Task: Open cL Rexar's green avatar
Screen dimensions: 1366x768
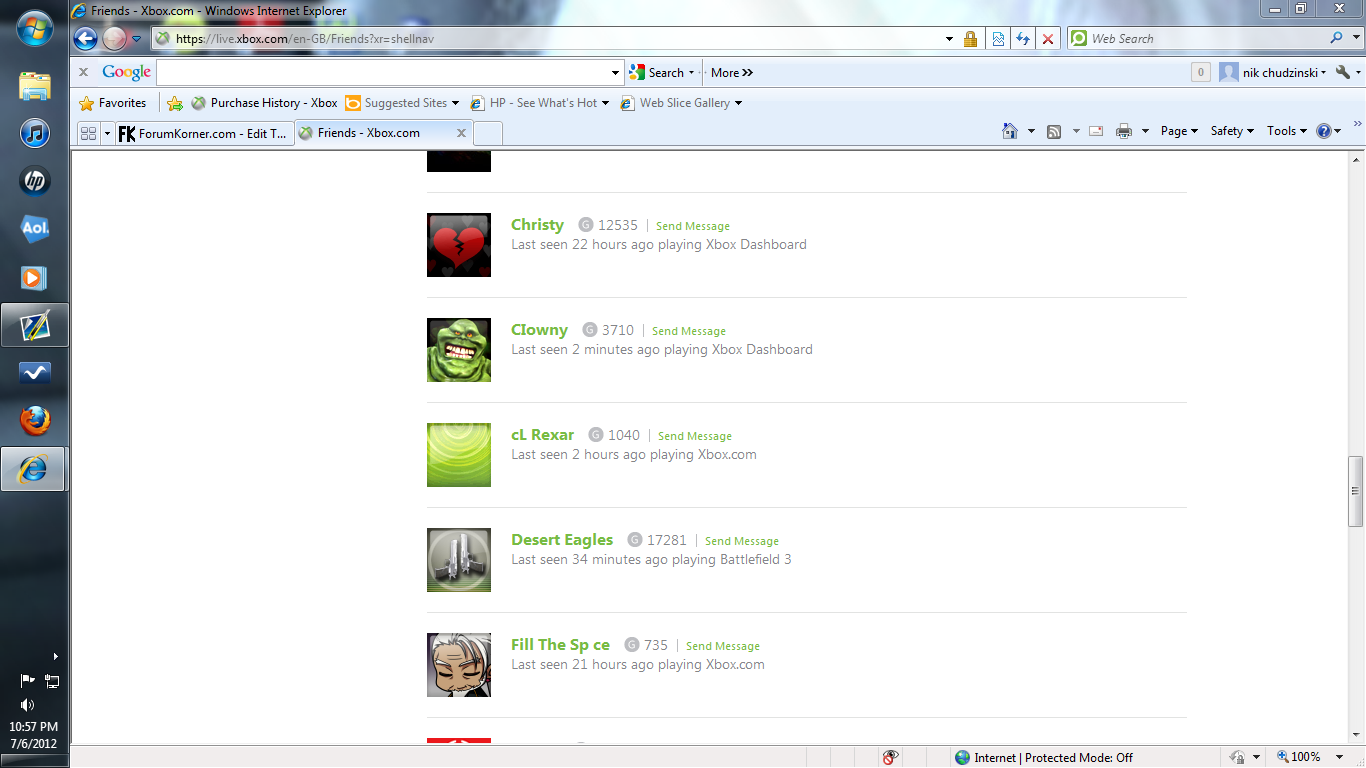Action: [x=459, y=455]
